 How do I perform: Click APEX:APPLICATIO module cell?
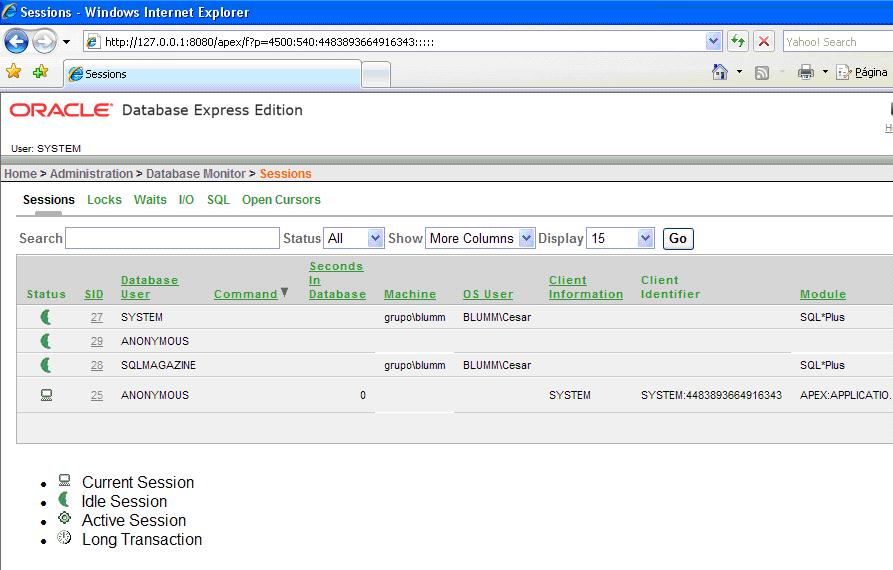click(x=846, y=395)
